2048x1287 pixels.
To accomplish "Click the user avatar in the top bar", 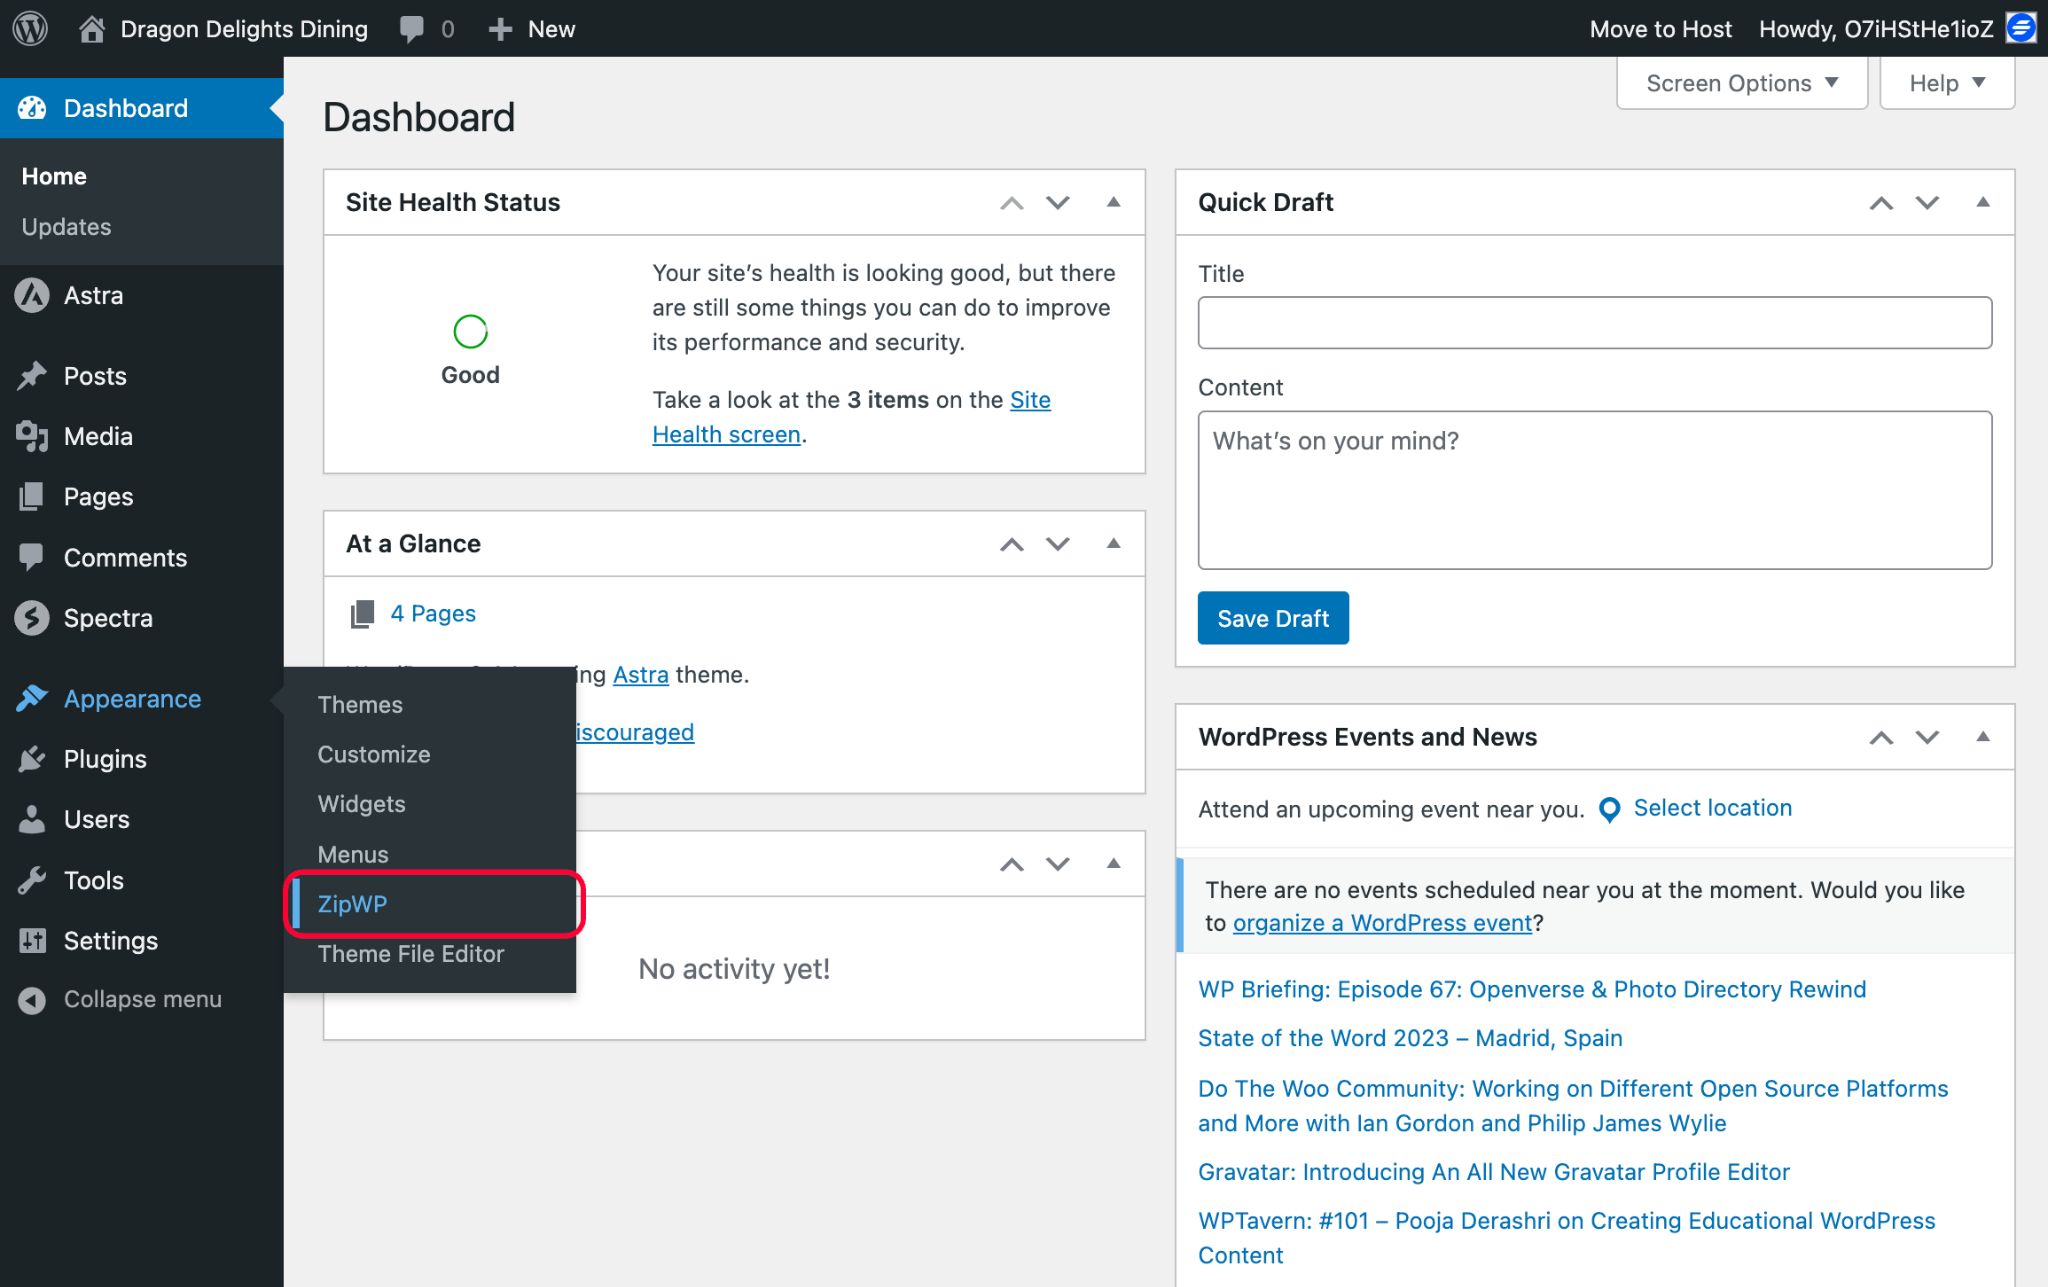I will click(2022, 28).
